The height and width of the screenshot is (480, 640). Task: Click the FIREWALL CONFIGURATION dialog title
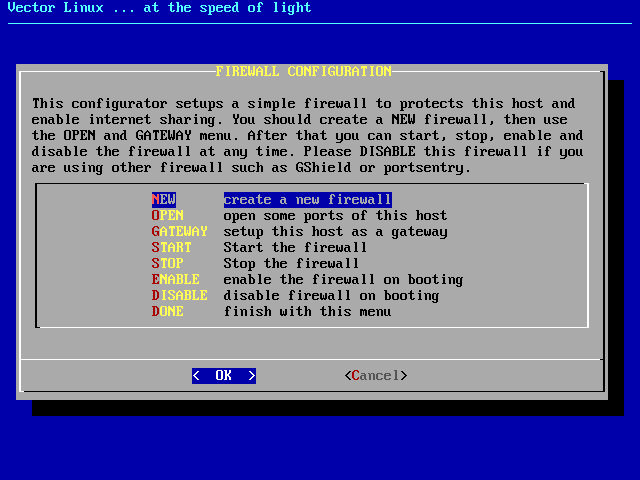pyautogui.click(x=304, y=72)
